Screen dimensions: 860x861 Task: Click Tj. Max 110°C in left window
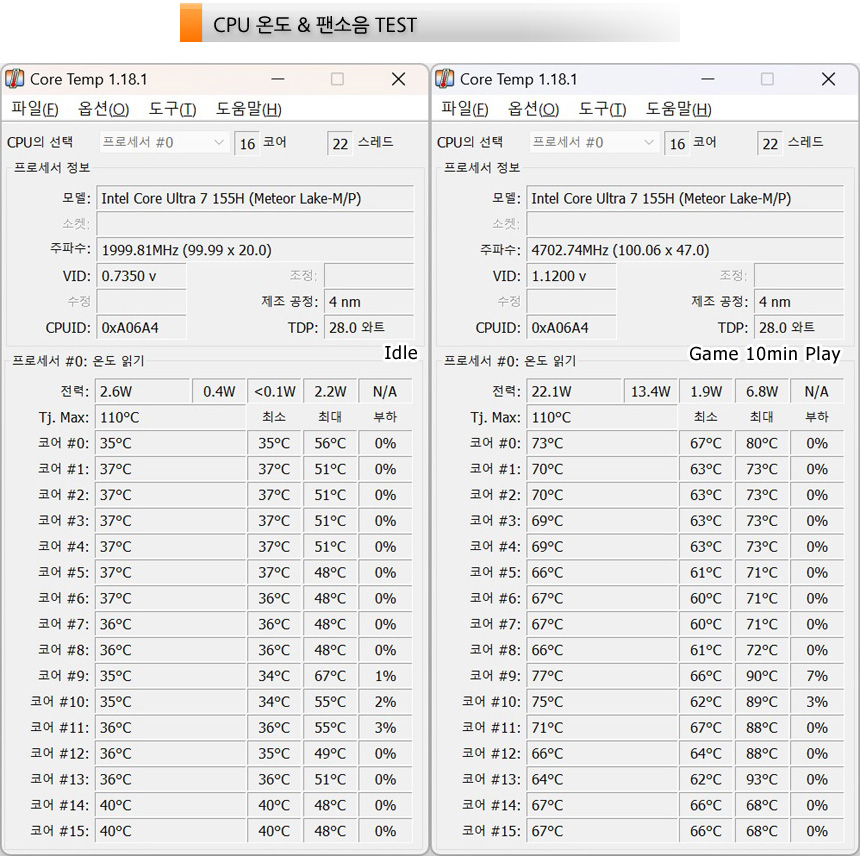170,417
